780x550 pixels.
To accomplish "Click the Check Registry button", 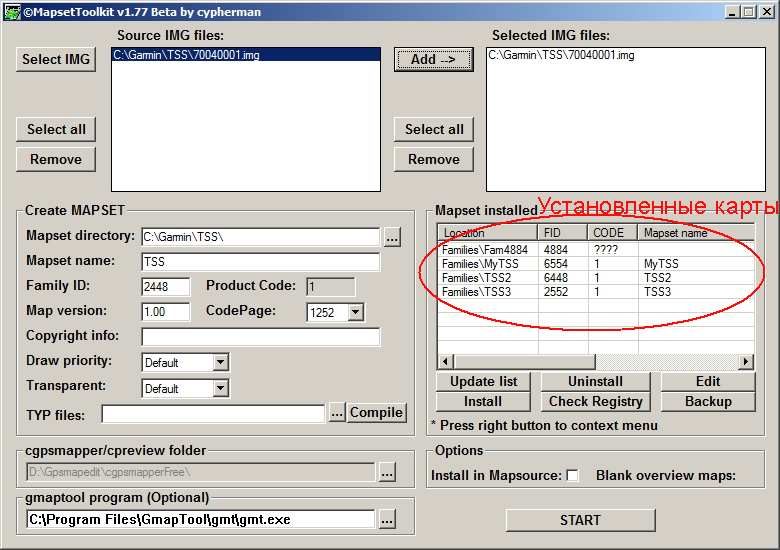I will coord(595,401).
